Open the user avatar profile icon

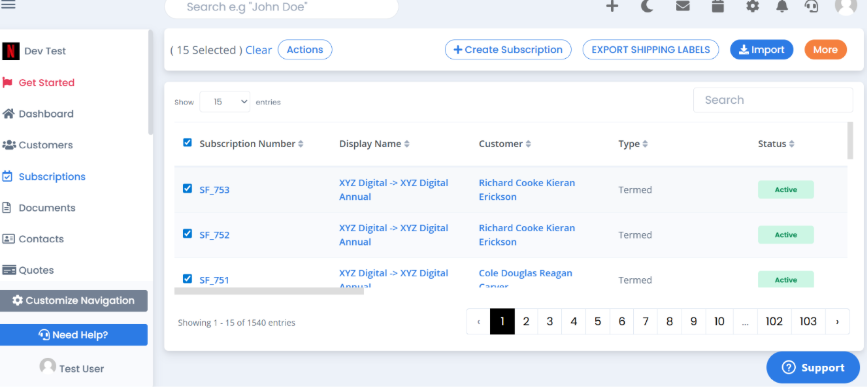click(845, 6)
